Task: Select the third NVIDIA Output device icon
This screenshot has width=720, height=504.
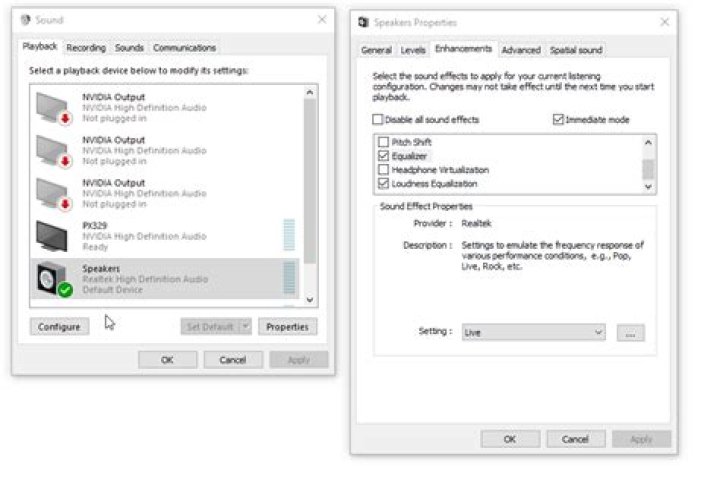Action: point(53,194)
